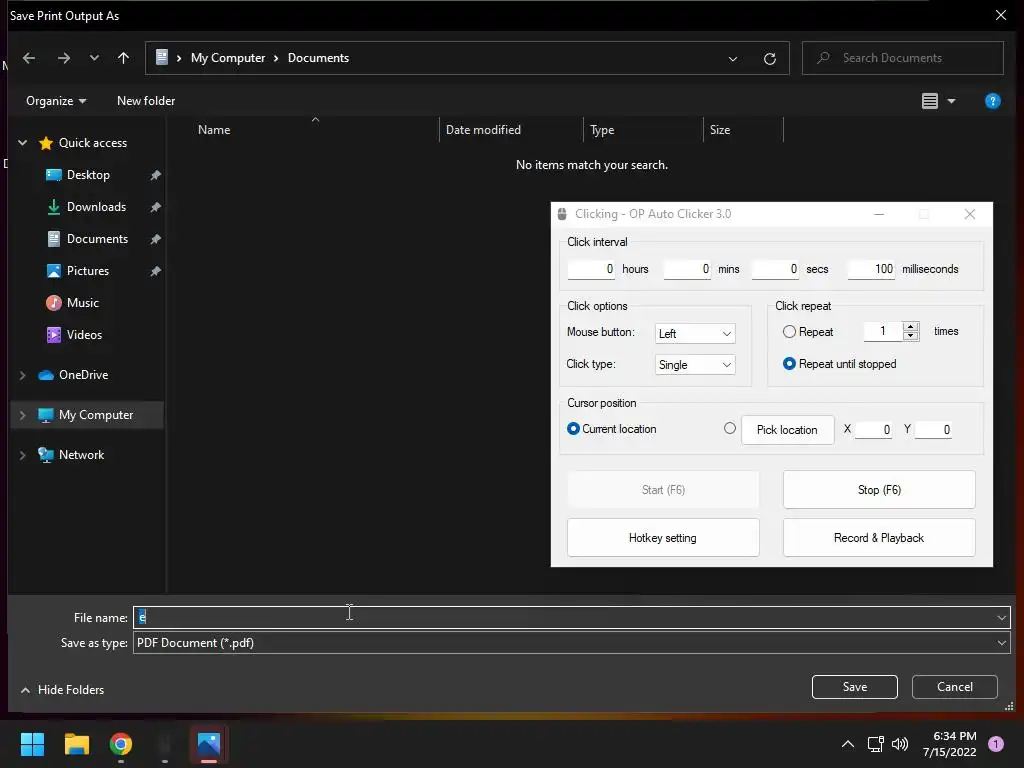Expand the address bar history dropdown
This screenshot has width=1024, height=768.
tap(733, 59)
